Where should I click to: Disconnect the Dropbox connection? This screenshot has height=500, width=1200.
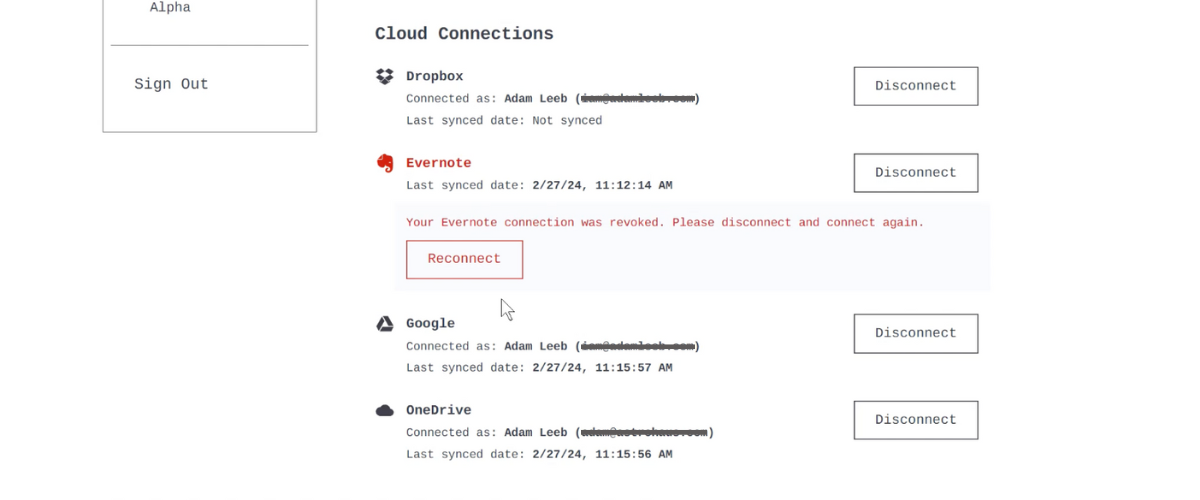pyautogui.click(x=915, y=86)
